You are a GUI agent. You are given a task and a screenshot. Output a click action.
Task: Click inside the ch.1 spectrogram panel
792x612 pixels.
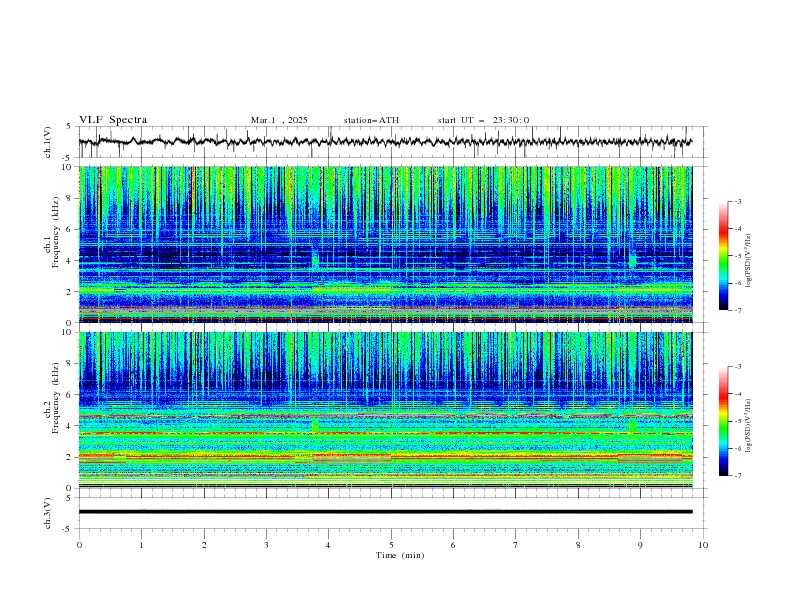(385, 244)
